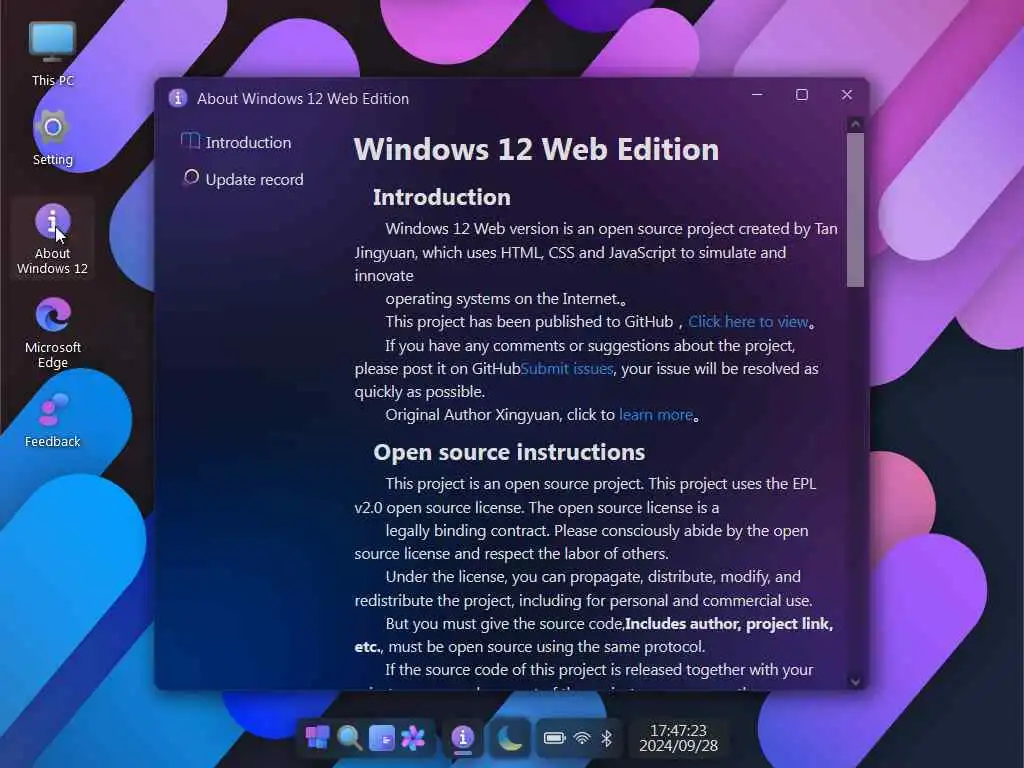Open the Setting desktop icon

[x=52, y=138]
